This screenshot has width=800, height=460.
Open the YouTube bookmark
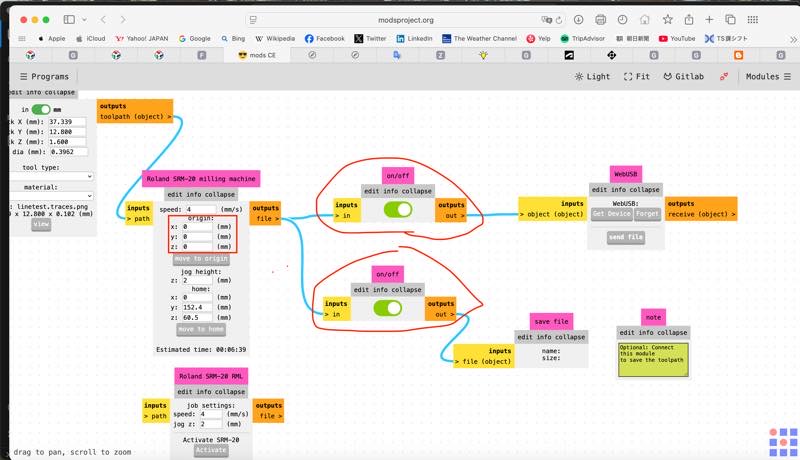(677, 38)
